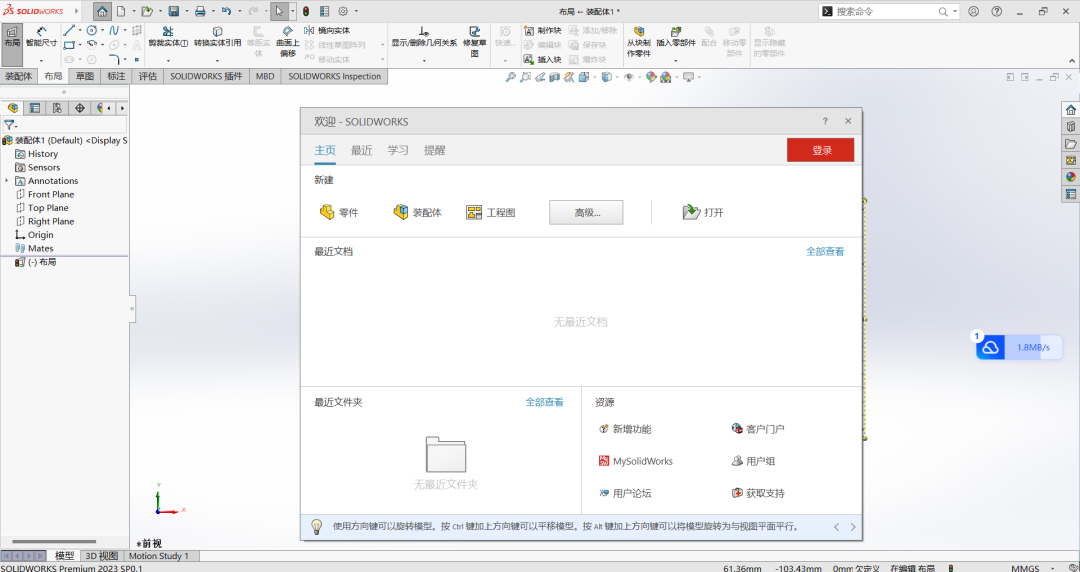Click the New document icon
1080x572 pixels.
click(121, 11)
